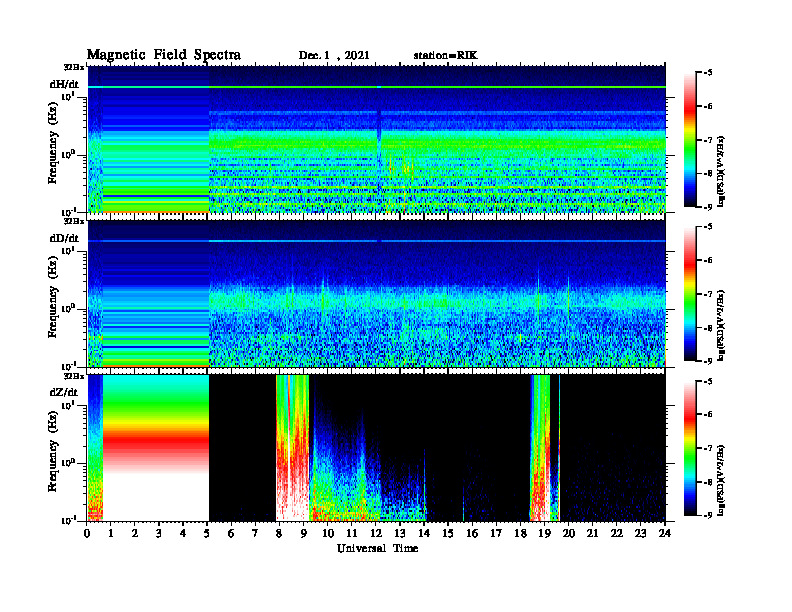Screen dimensions: 792x612
Task: Click the "Magnetic Field Spectra" title
Action: [164, 55]
